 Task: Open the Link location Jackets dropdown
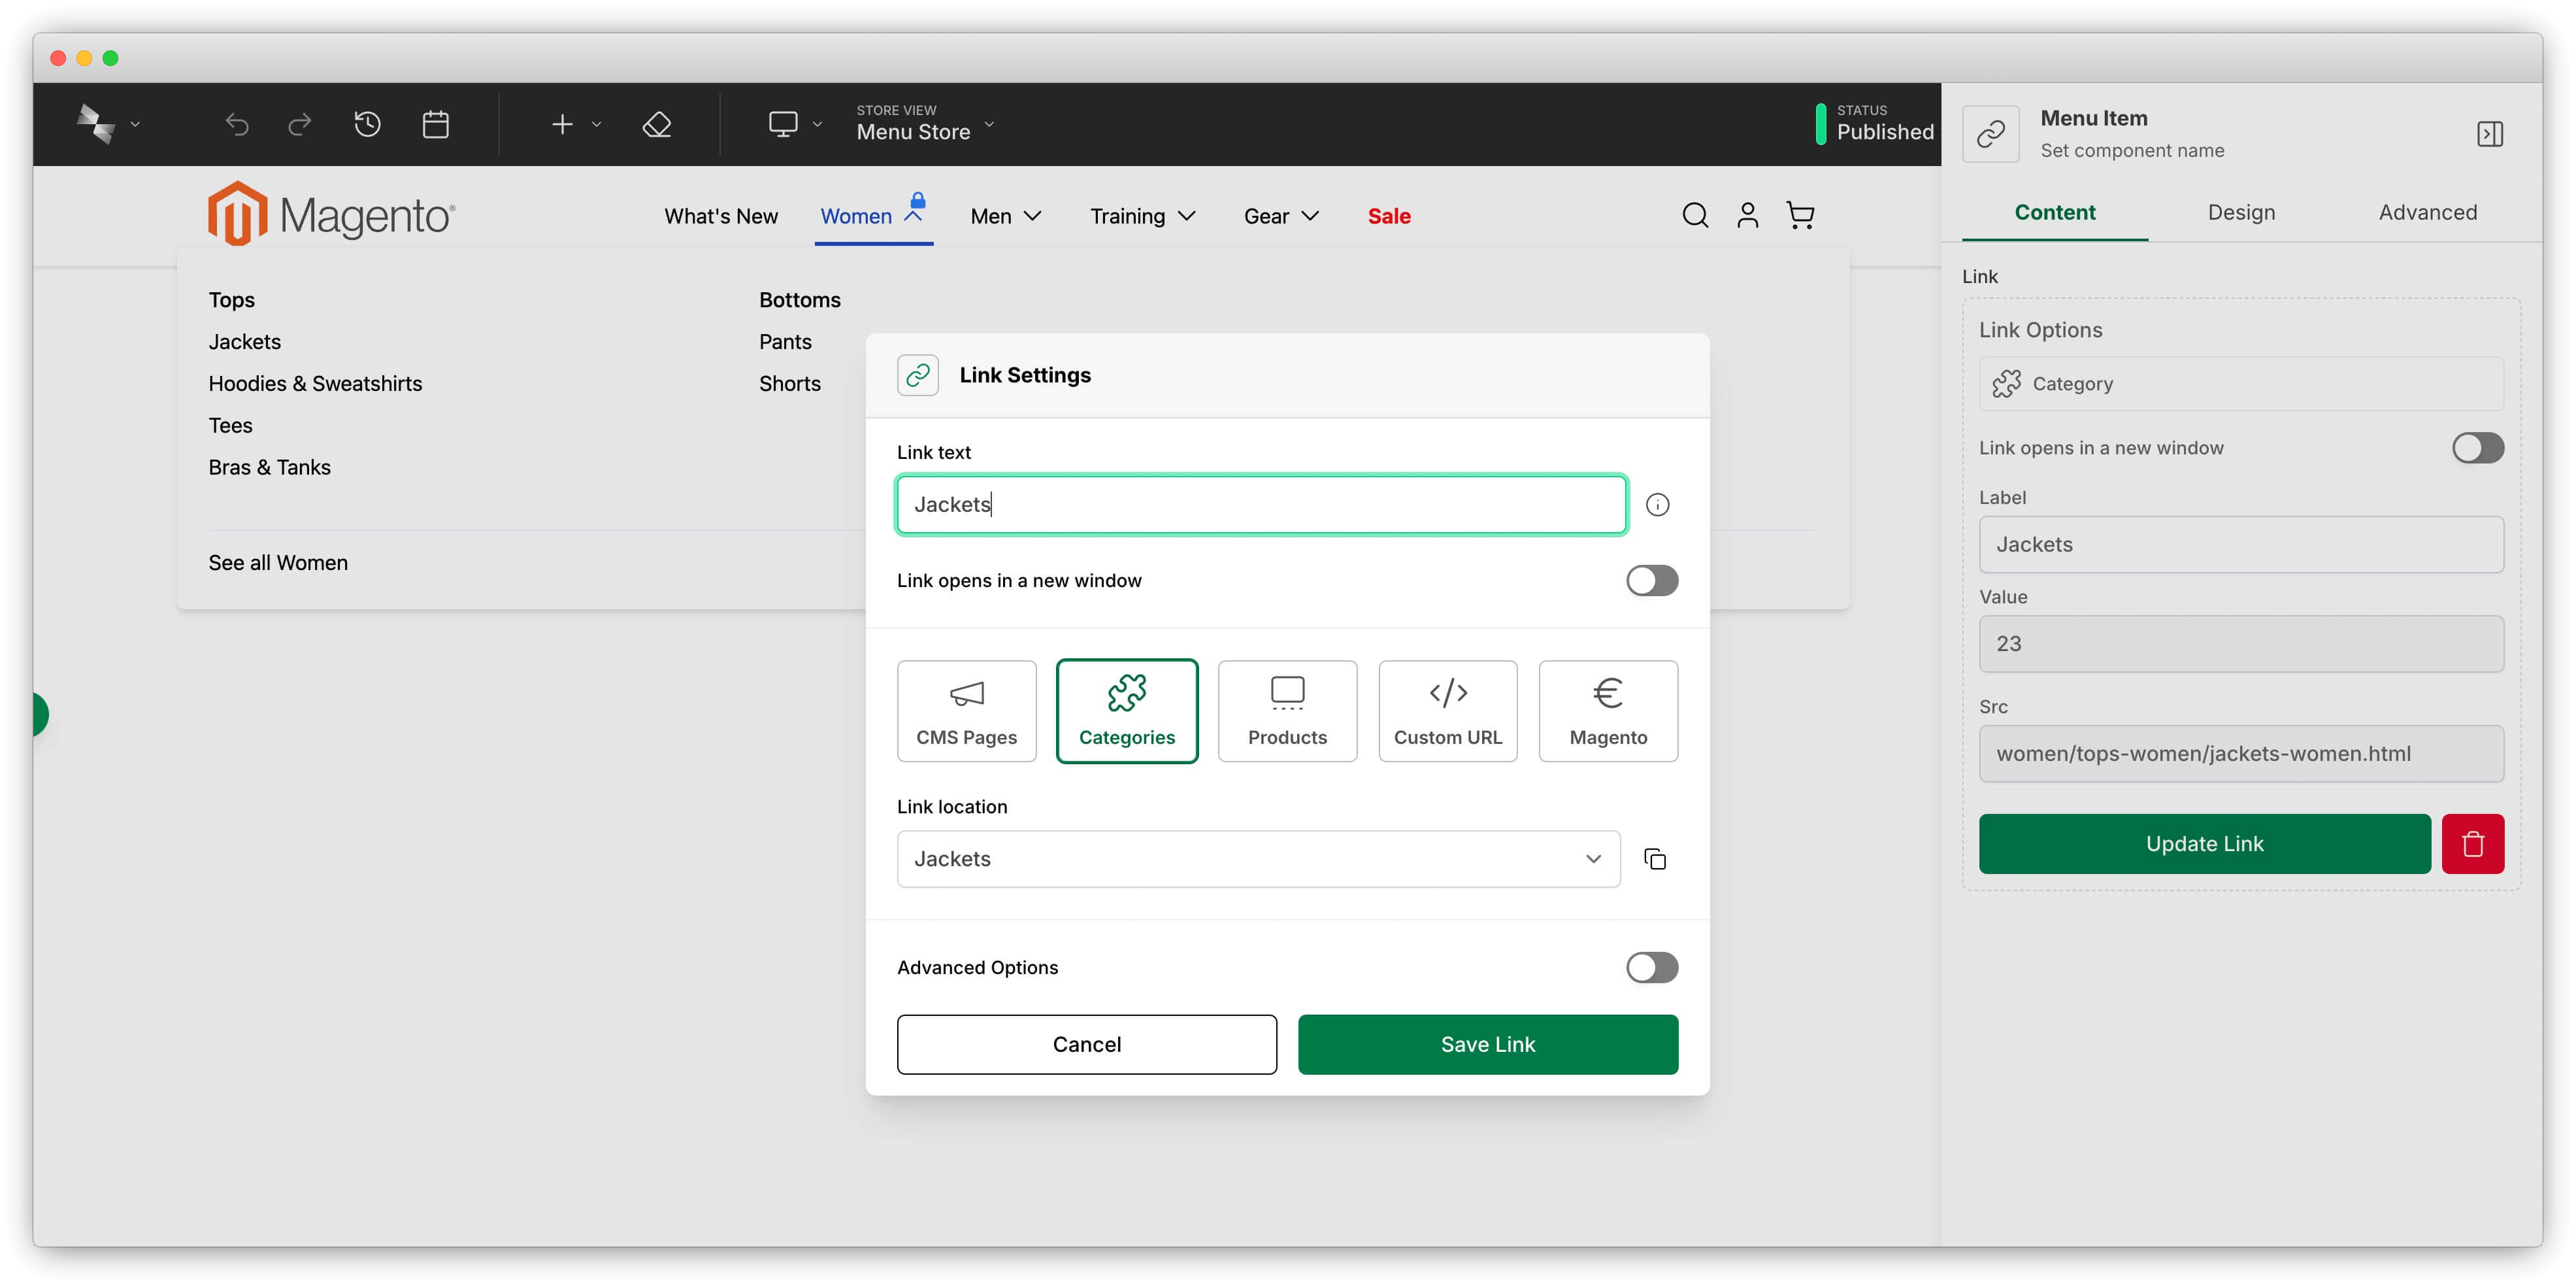pos(1257,859)
